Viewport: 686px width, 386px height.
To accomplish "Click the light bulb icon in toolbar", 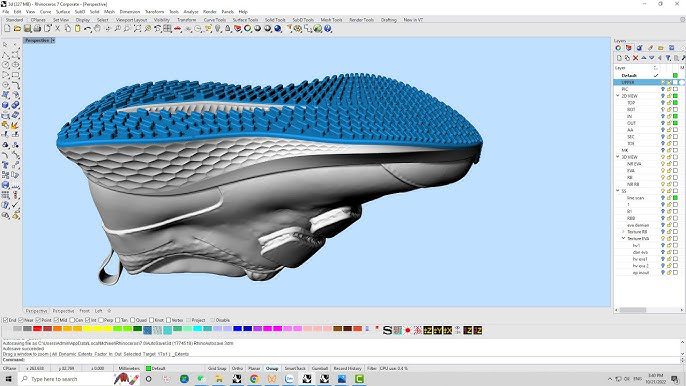I will click(218, 28).
